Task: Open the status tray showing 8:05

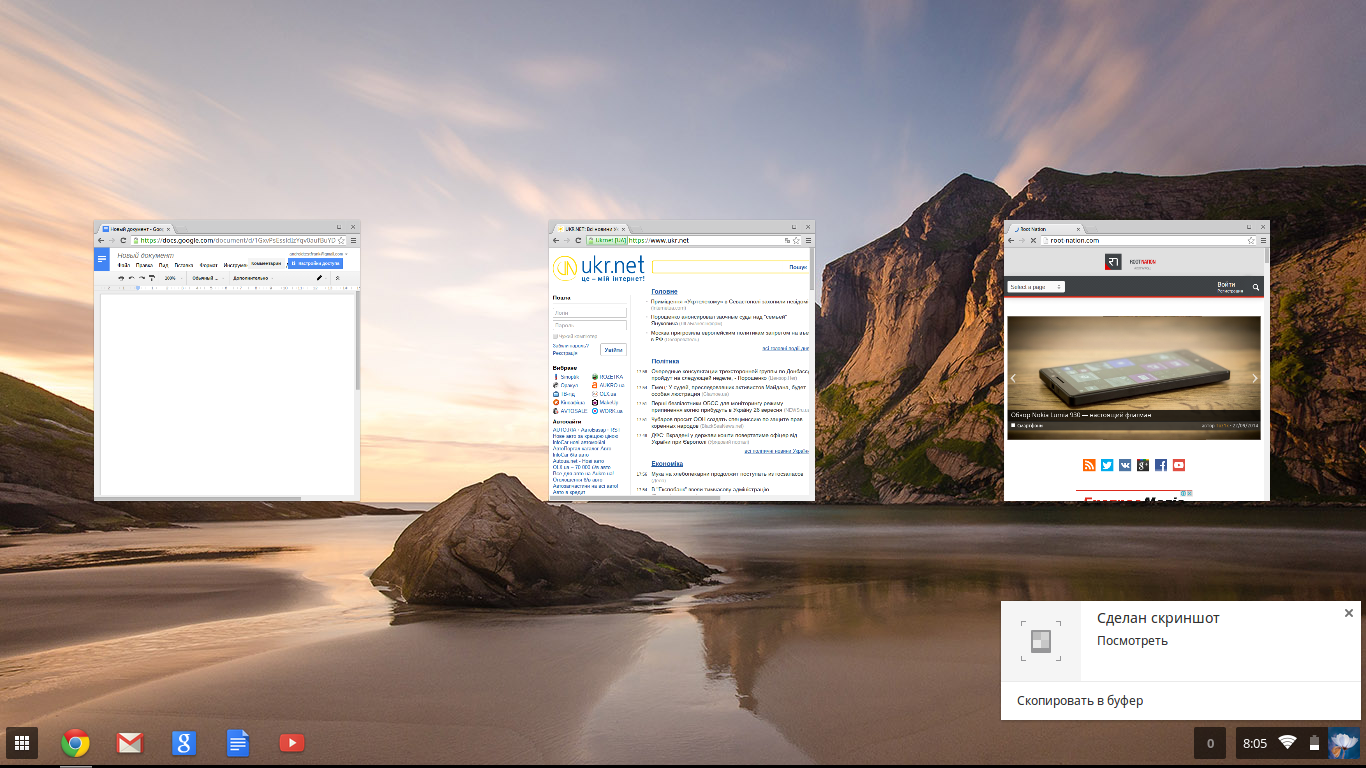Action: 1298,743
